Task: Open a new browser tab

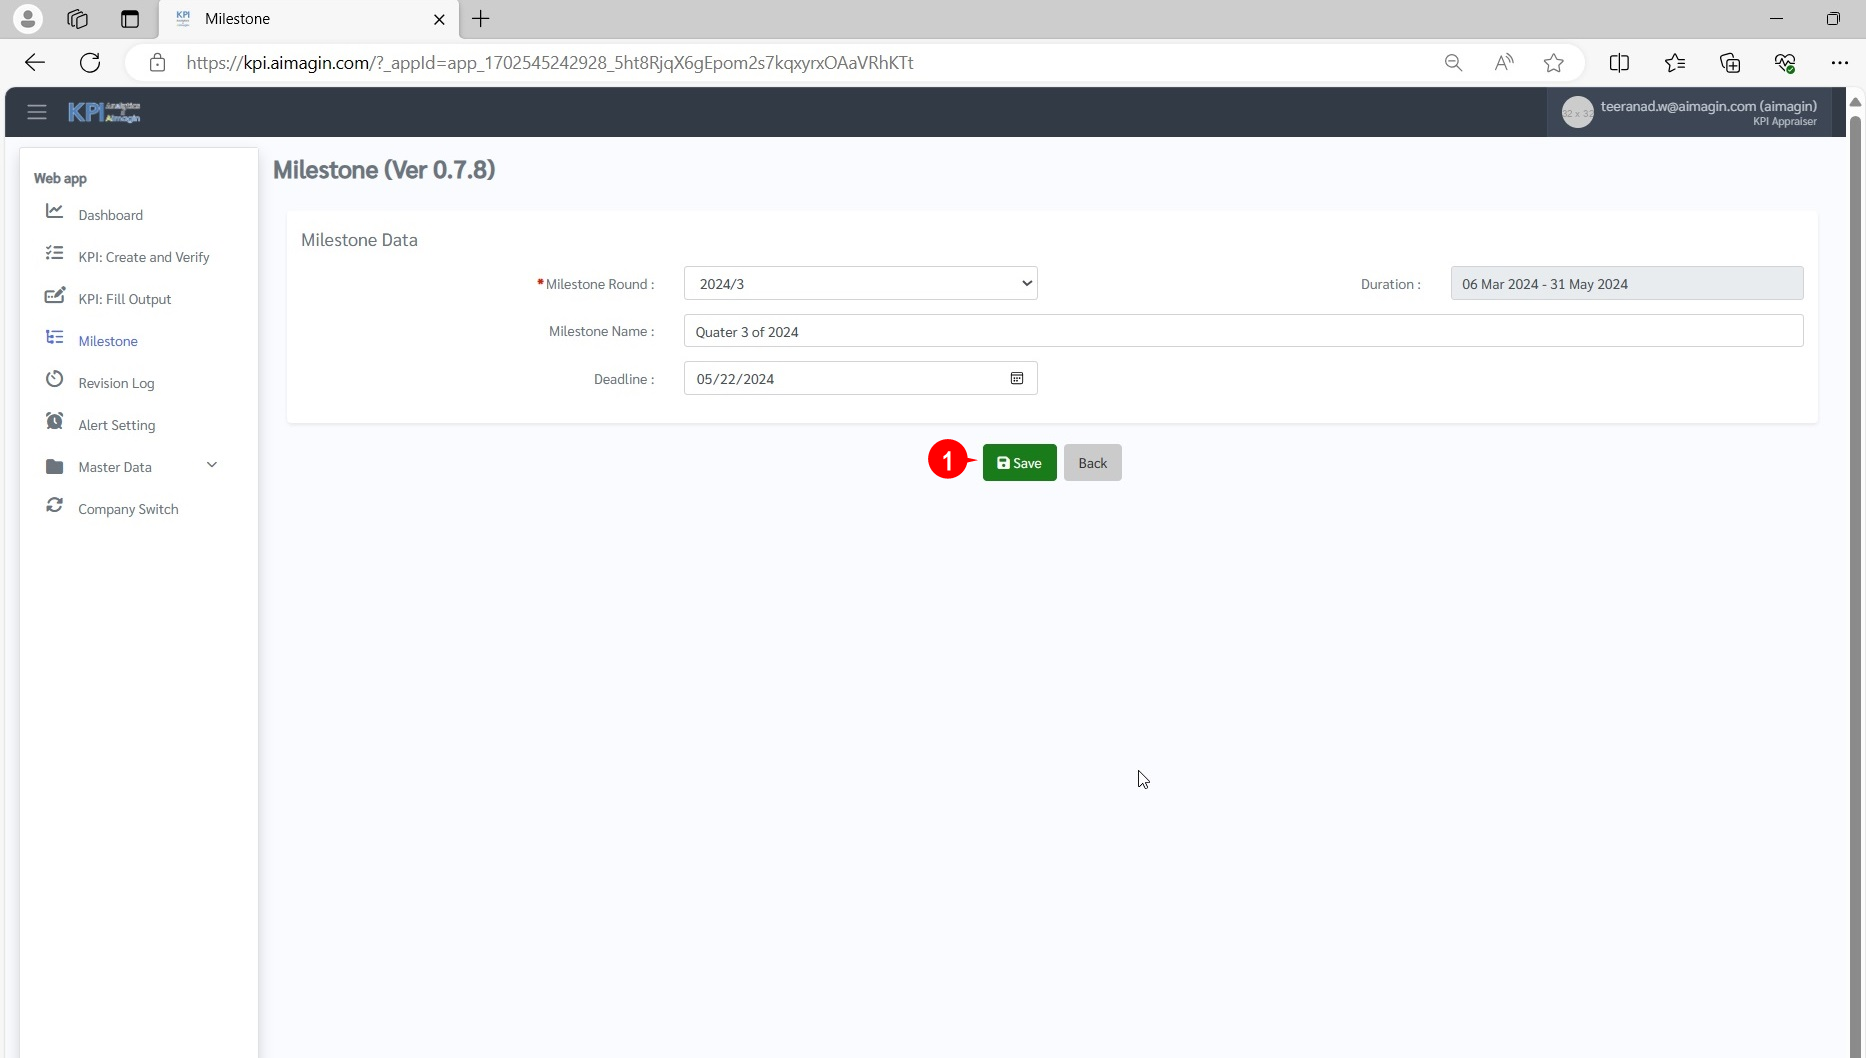Action: coord(481,19)
